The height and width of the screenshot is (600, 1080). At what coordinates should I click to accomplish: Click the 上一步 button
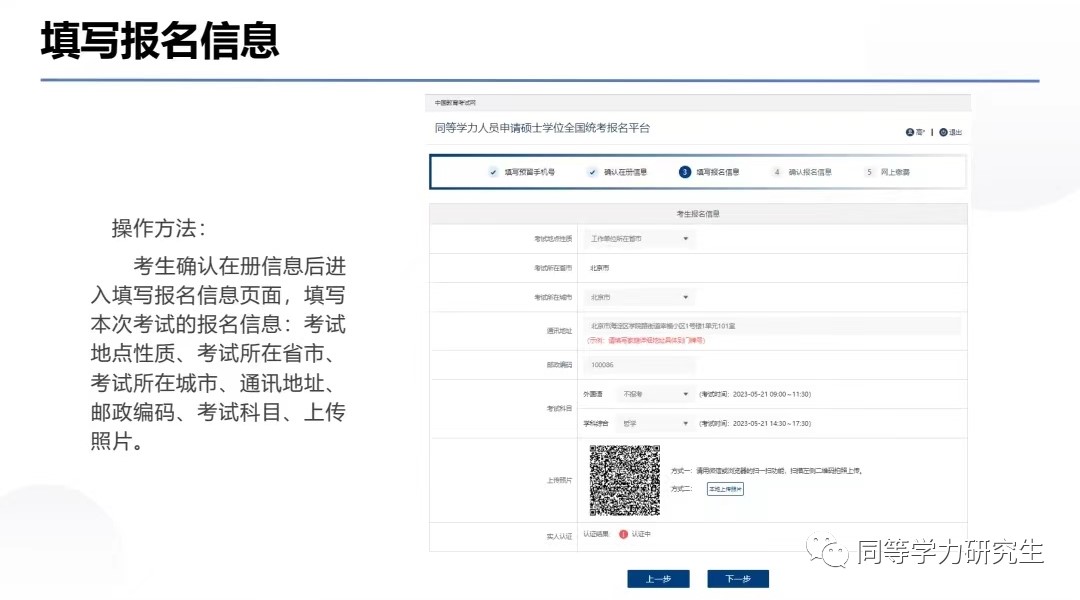tap(658, 579)
